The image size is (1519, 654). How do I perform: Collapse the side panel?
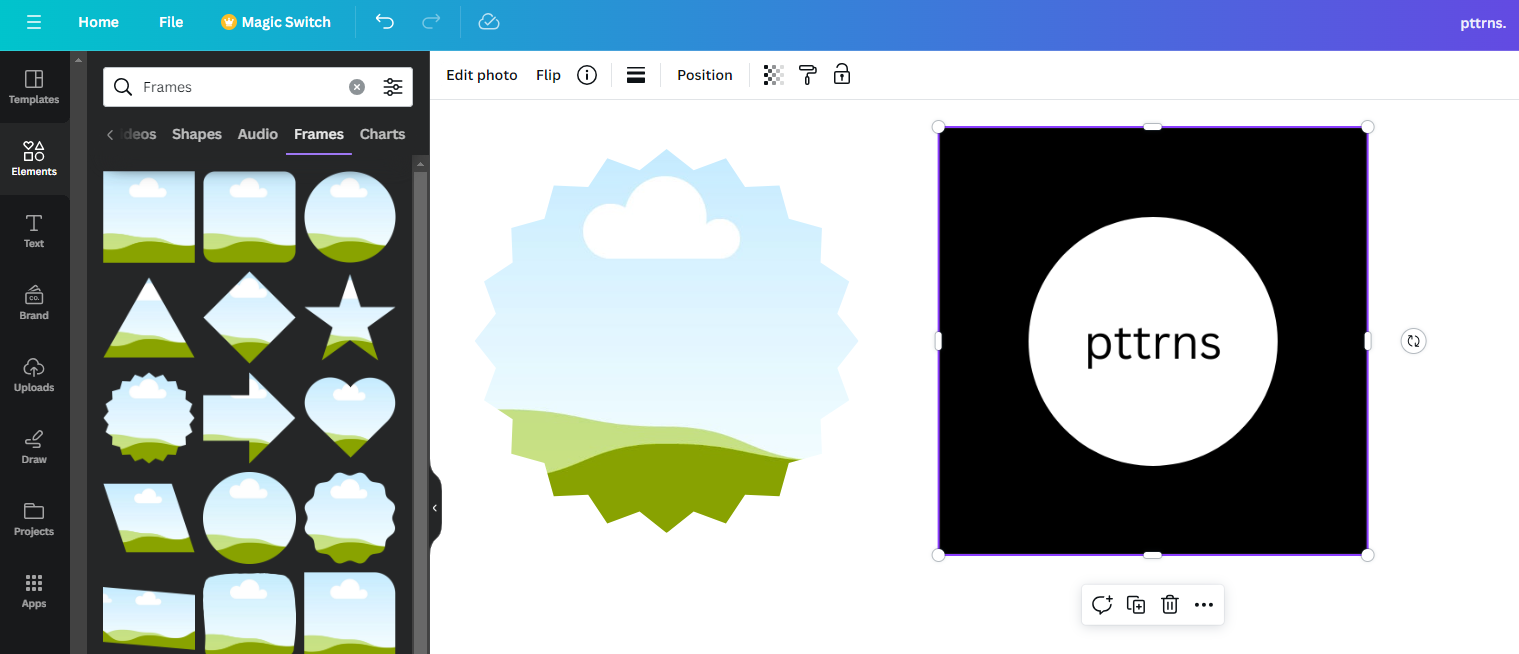(x=435, y=508)
